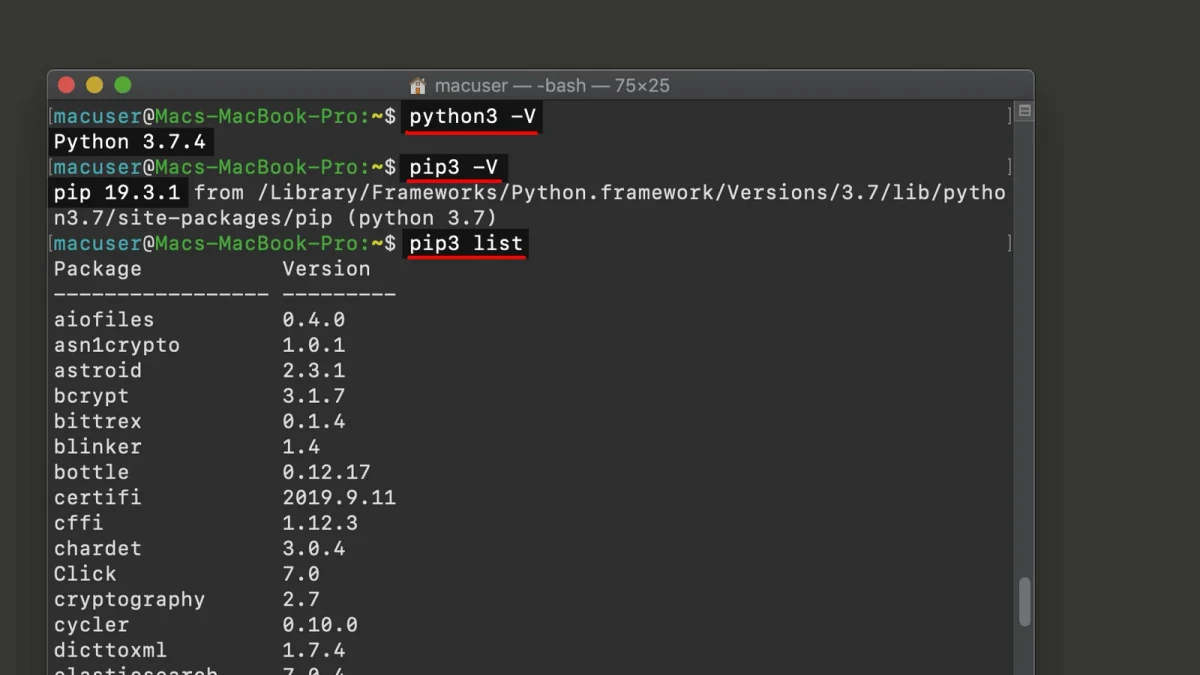Click the 'pip3 list' command text
The width and height of the screenshot is (1200, 675).
[466, 243]
